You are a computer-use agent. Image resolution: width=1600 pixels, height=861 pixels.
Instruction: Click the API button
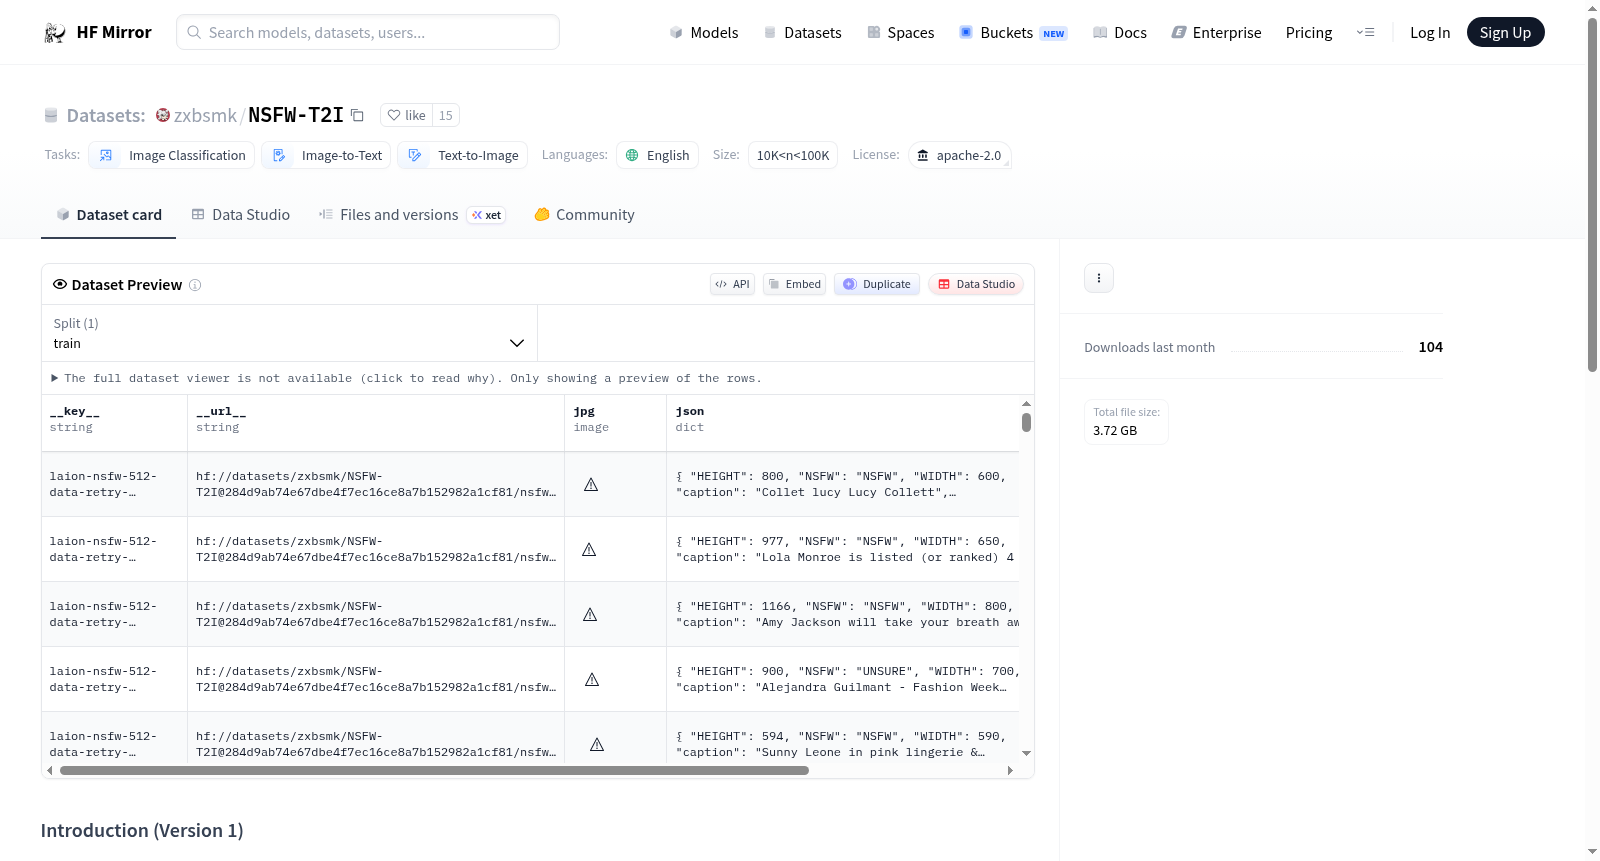732,284
